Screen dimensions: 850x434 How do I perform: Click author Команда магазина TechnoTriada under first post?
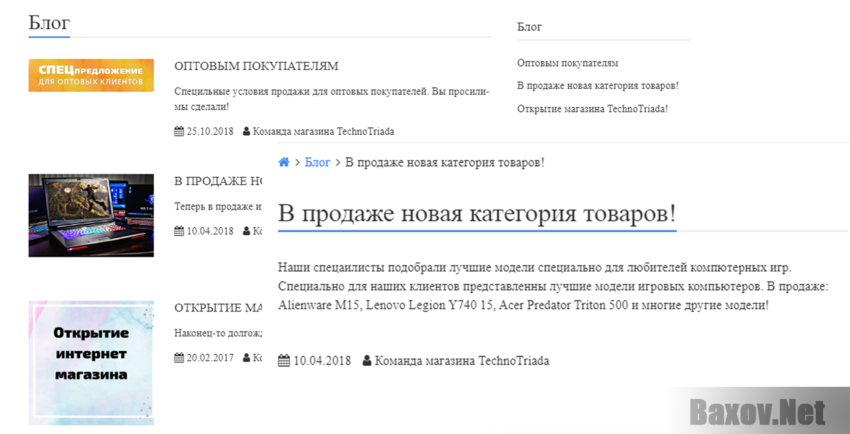point(324,131)
